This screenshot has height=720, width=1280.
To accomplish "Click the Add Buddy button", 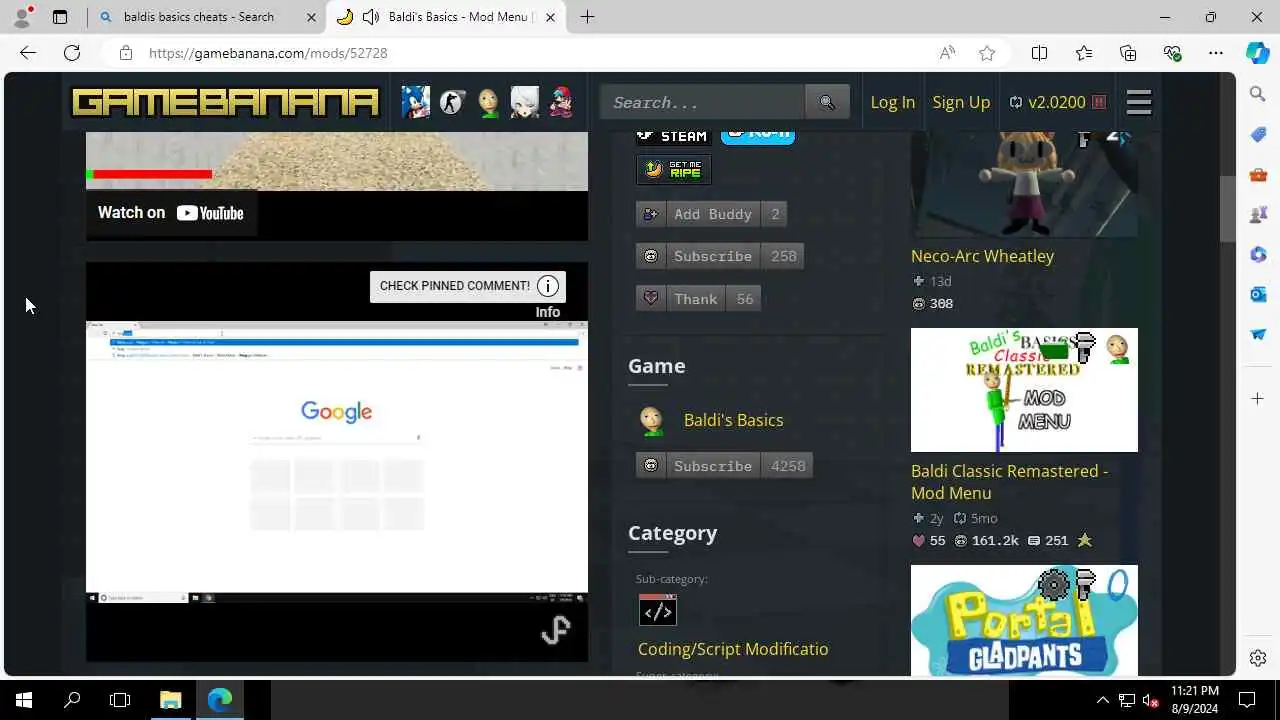I will [x=711, y=214].
